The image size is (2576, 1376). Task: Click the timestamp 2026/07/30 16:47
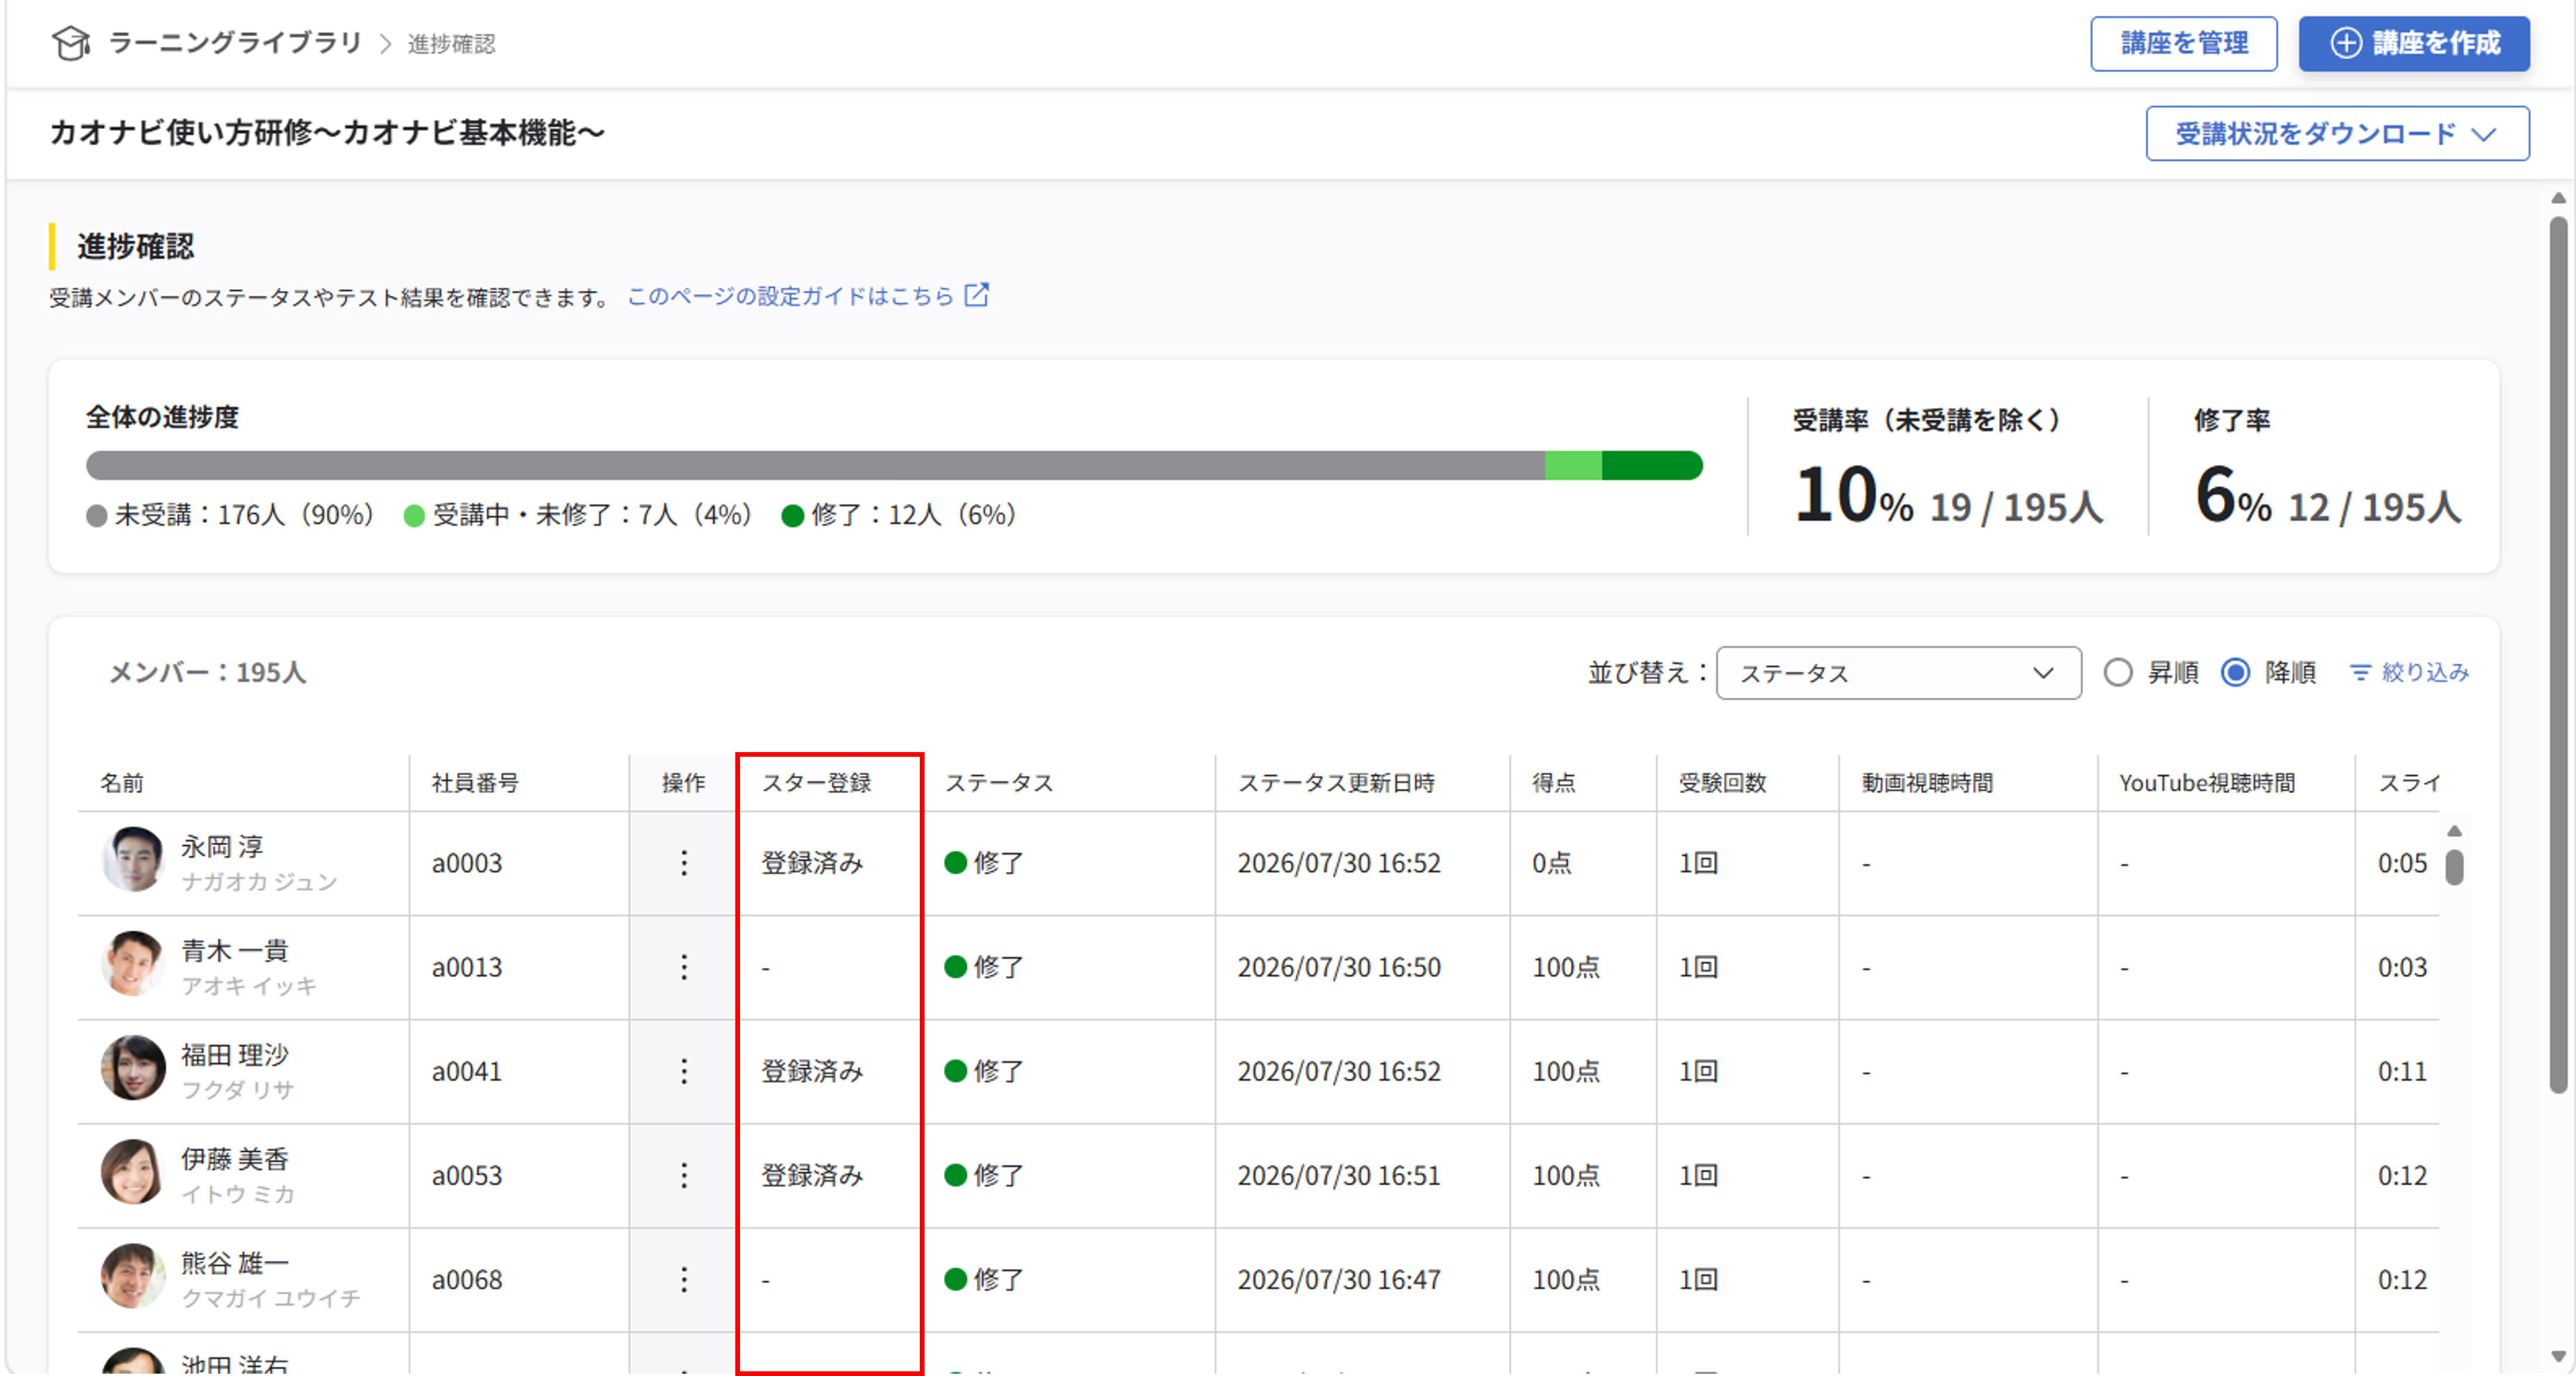1339,1279
